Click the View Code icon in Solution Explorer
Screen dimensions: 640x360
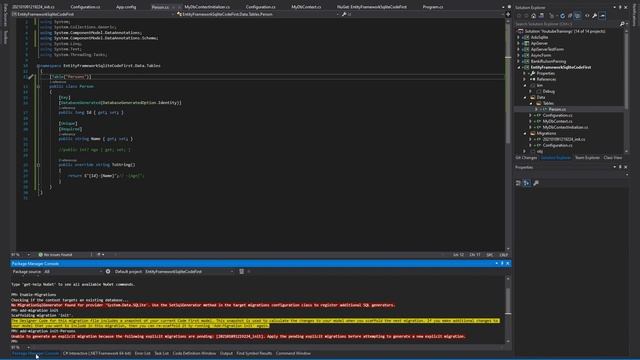tap(587, 16)
